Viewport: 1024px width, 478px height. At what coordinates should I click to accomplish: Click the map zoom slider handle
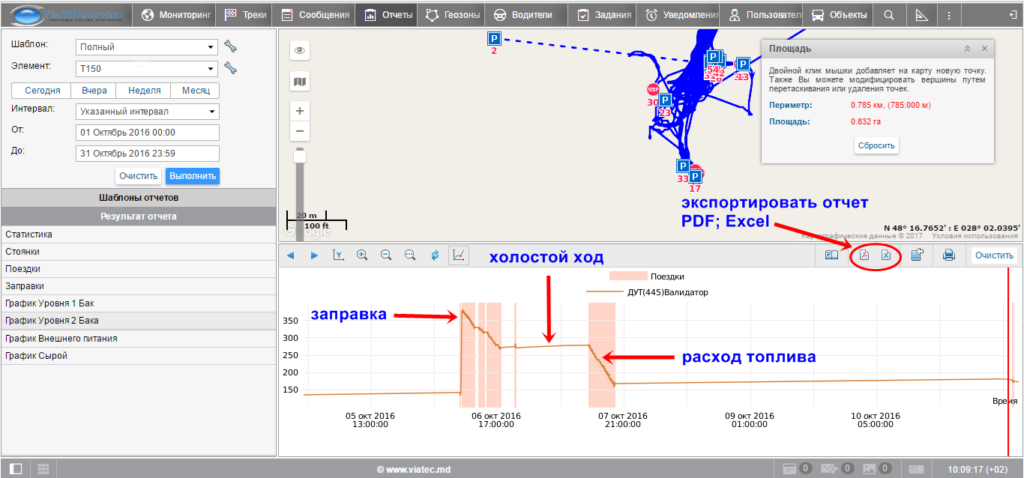coord(299,155)
